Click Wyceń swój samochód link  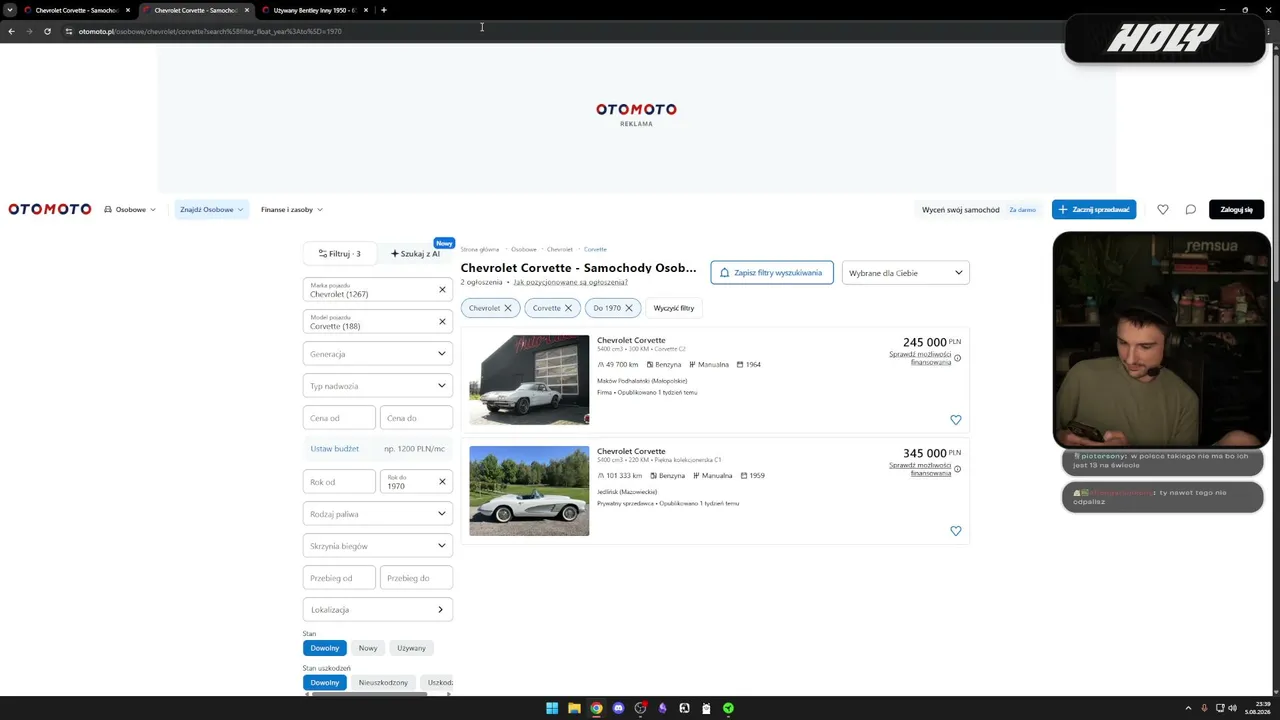point(960,210)
